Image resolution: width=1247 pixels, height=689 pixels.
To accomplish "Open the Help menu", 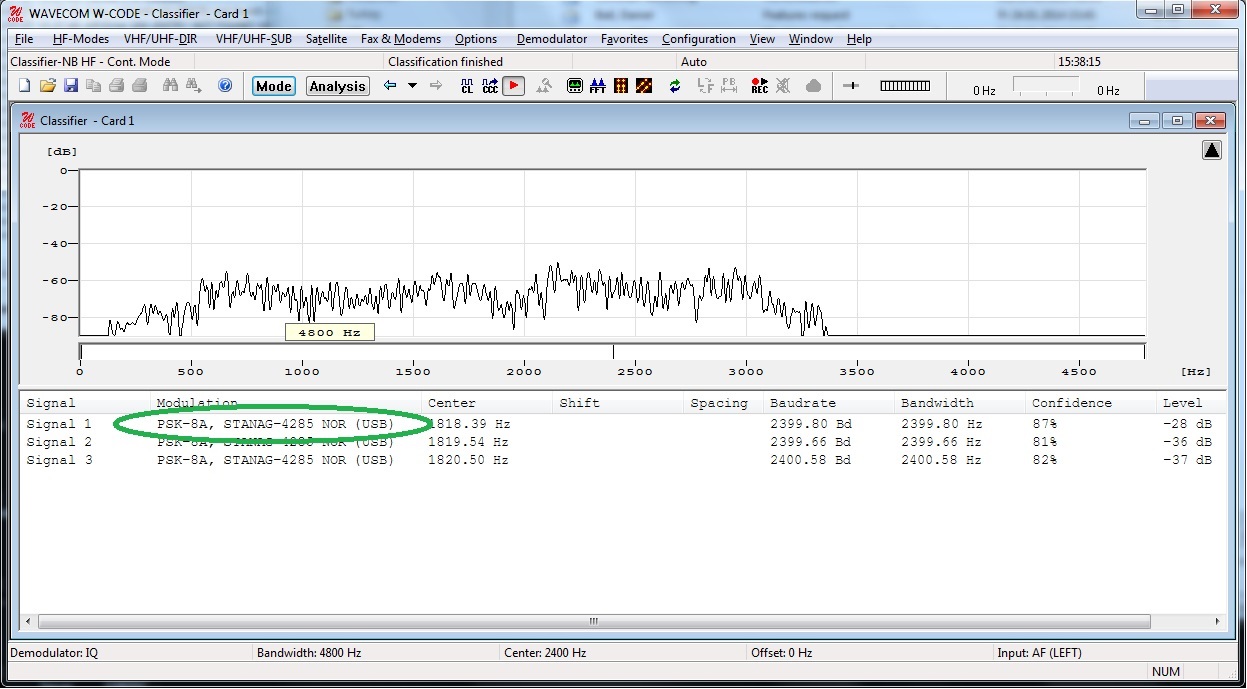I will pos(859,39).
